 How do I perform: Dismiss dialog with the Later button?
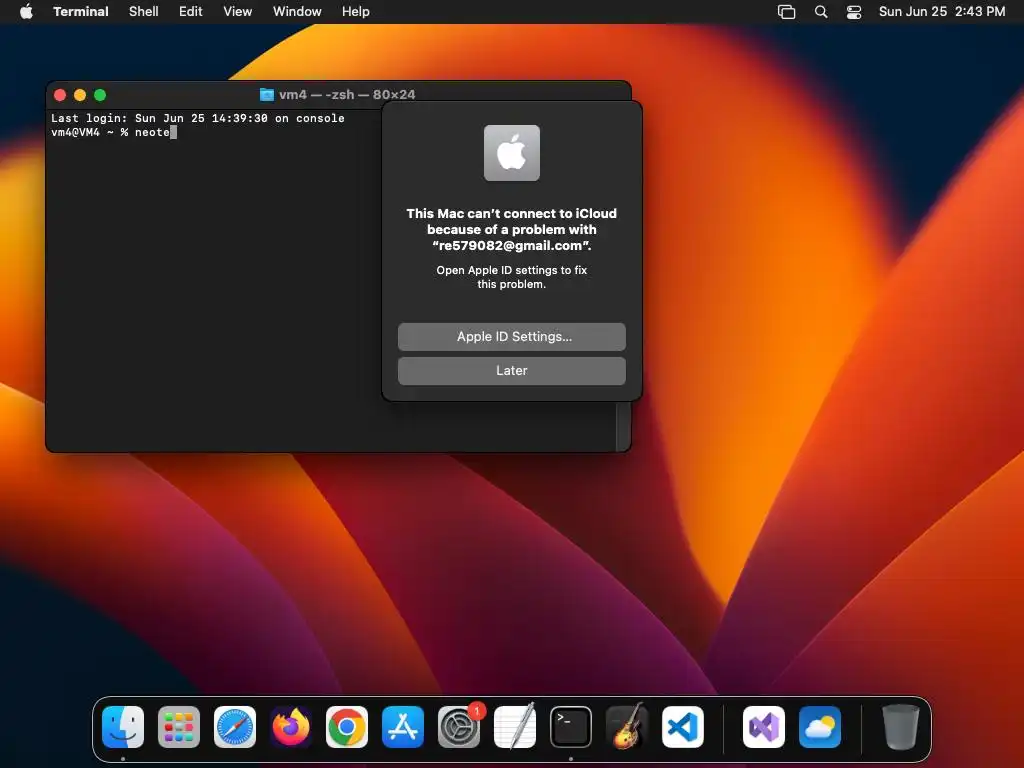coord(511,370)
